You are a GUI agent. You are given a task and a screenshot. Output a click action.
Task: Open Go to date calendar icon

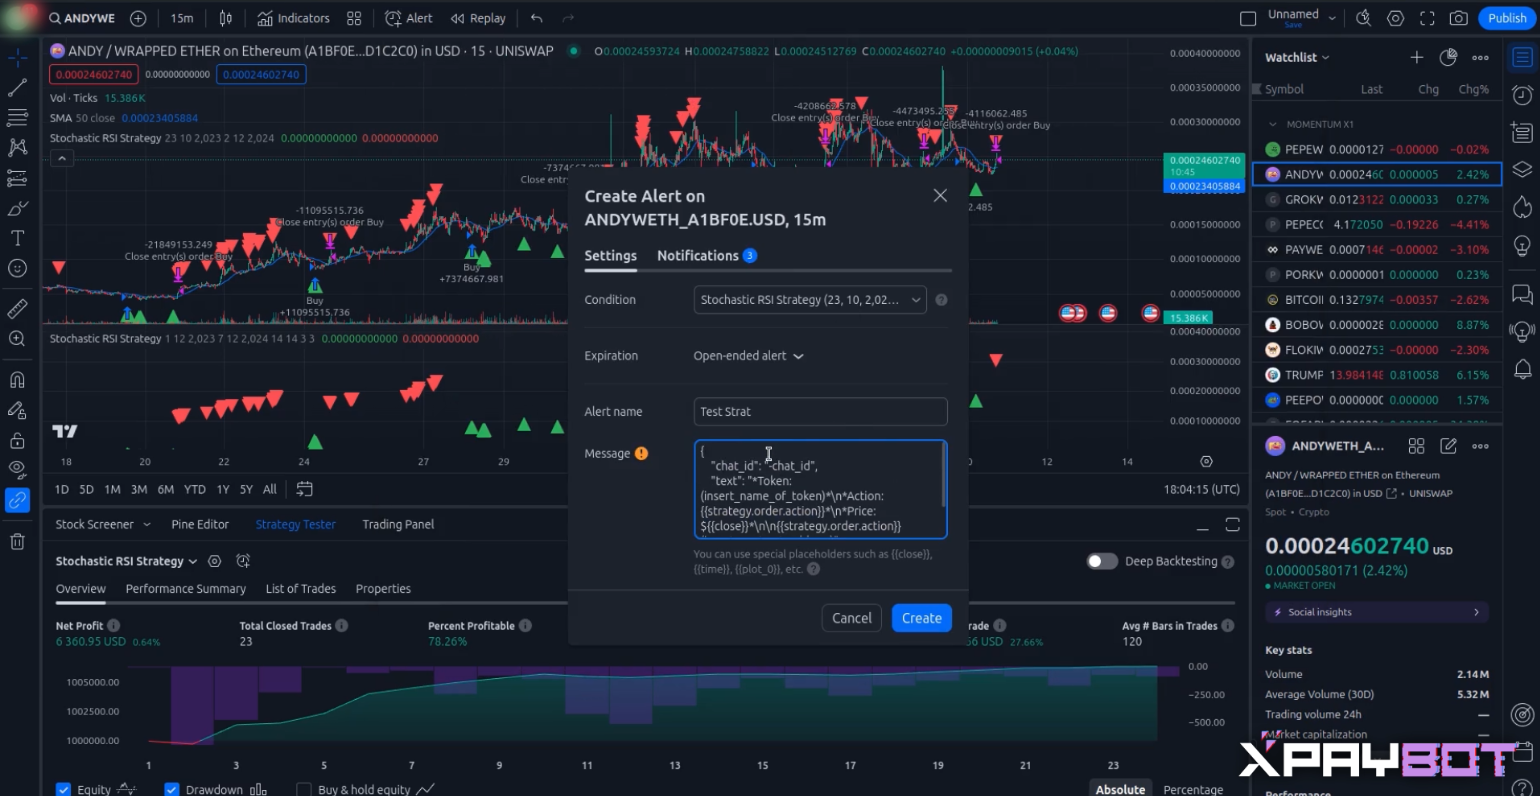coord(304,489)
